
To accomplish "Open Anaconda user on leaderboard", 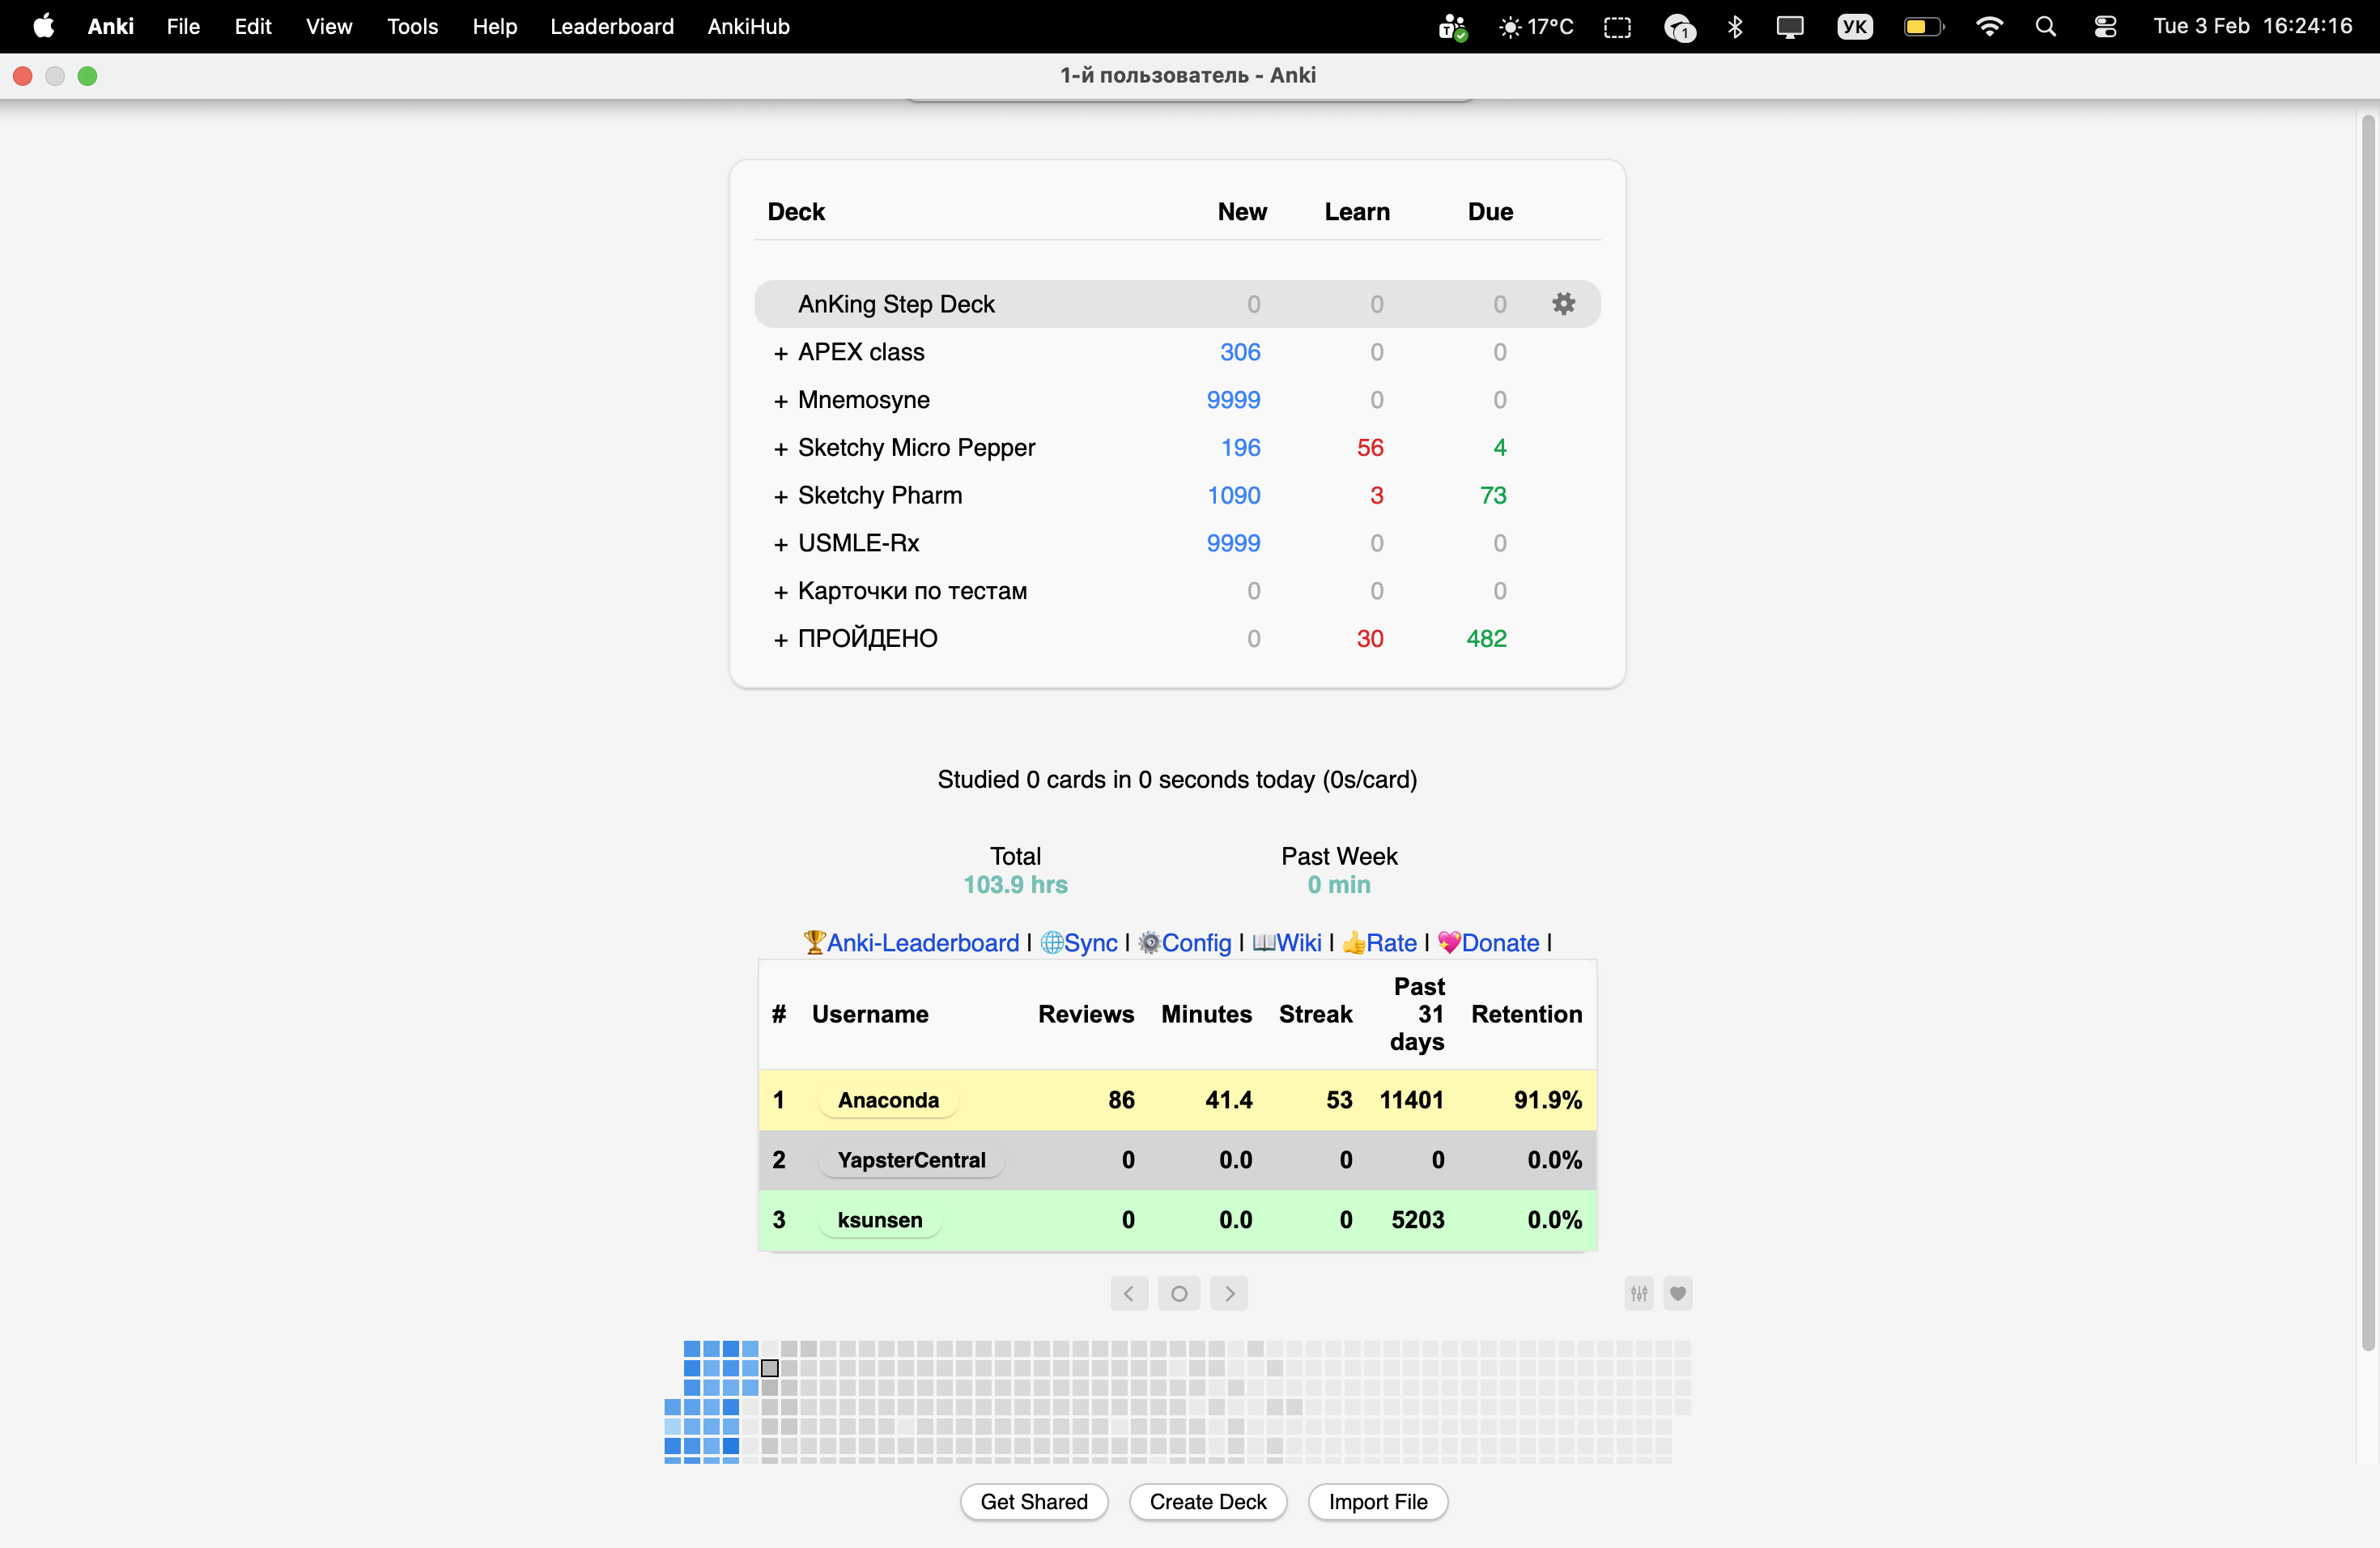I will click(887, 1100).
